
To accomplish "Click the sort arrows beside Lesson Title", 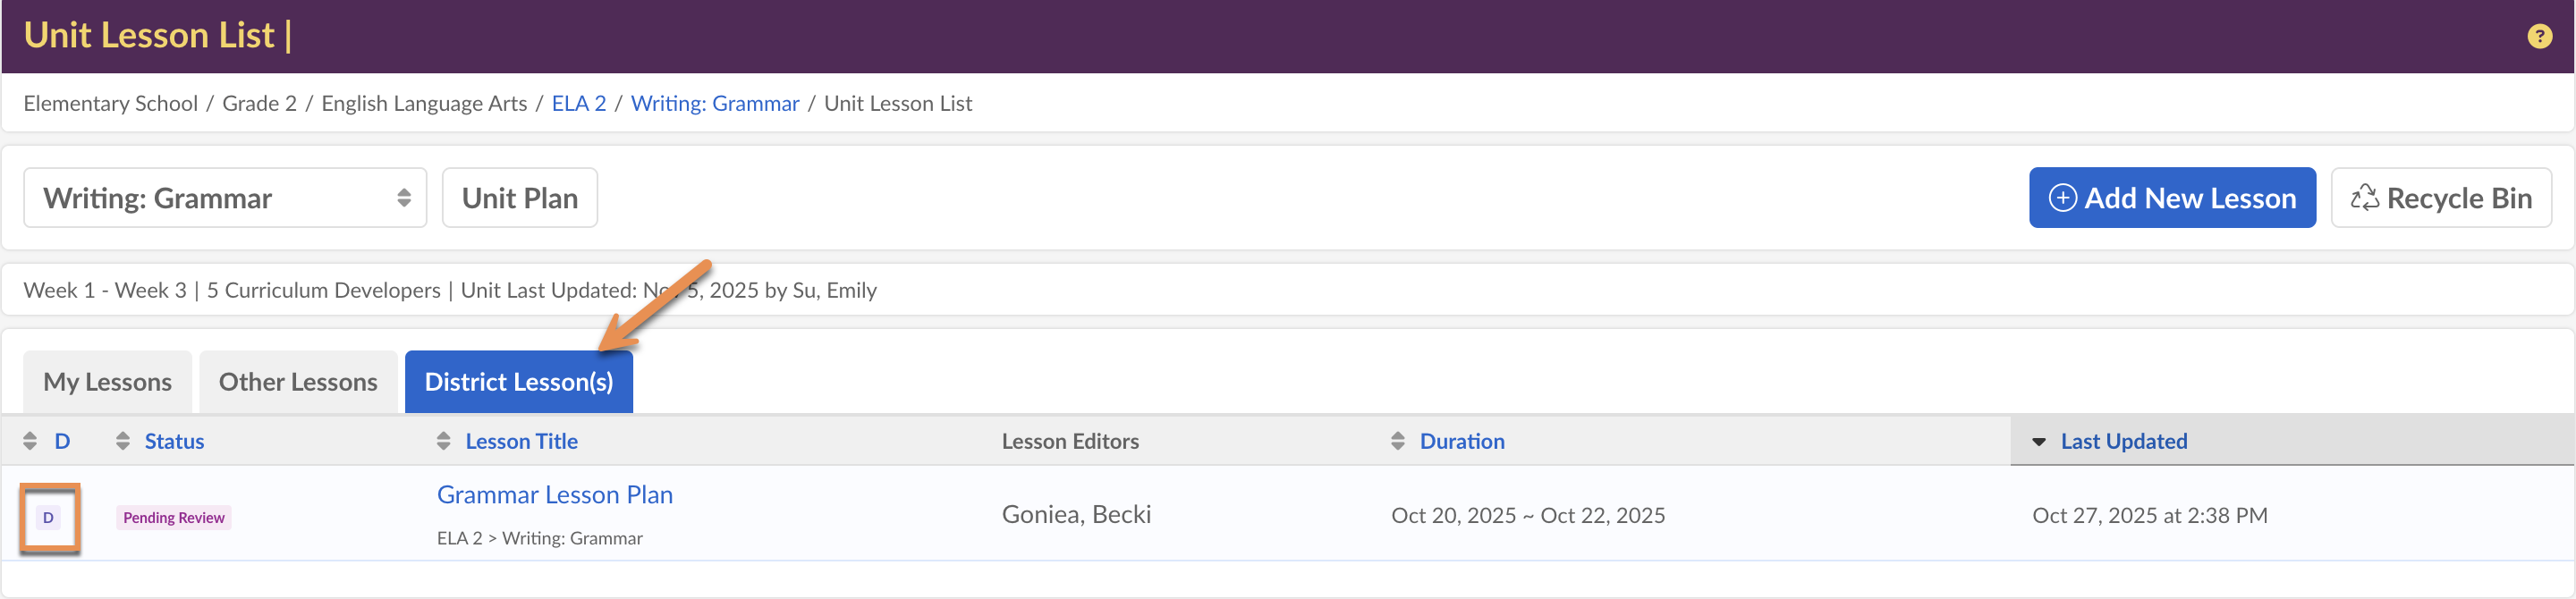I will pyautogui.click(x=444, y=441).
